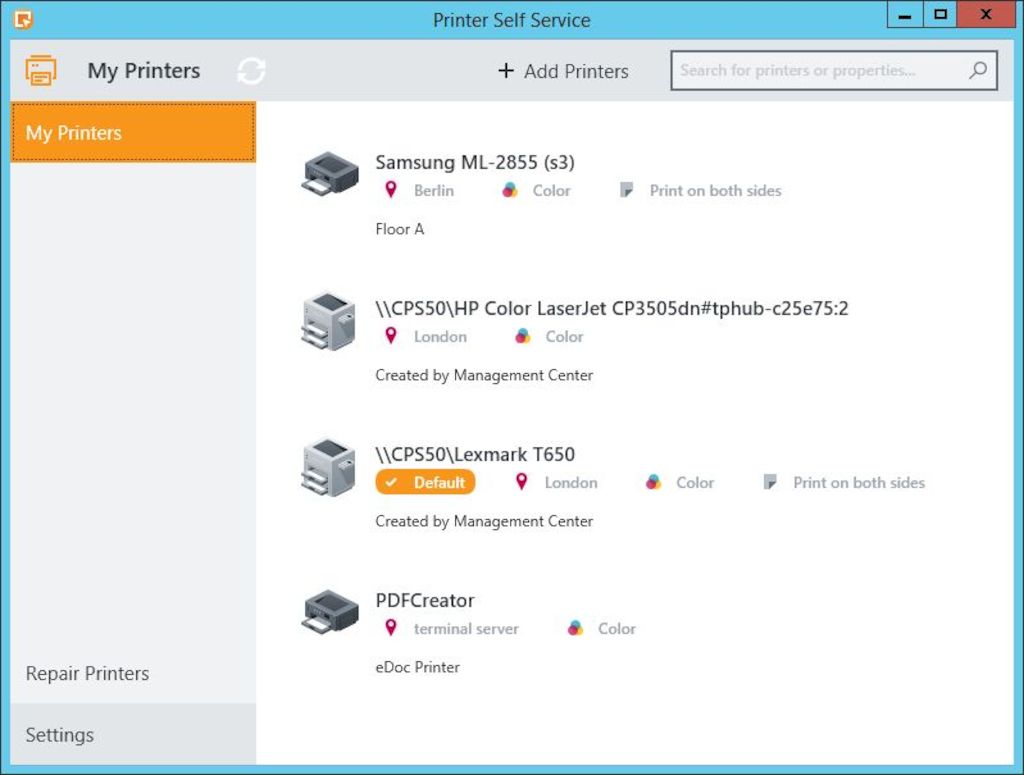Click the HP Color LaserJet printer icon
Image resolution: width=1024 pixels, height=775 pixels.
click(x=329, y=321)
